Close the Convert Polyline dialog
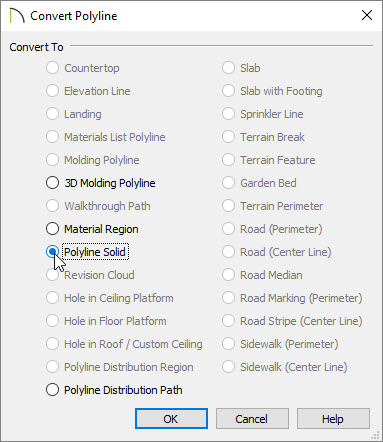 (x=367, y=15)
